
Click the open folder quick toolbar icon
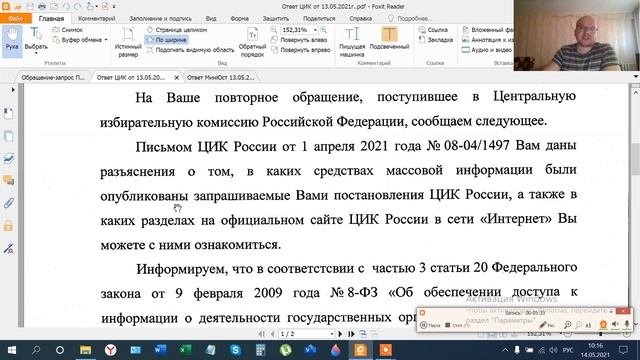[x=18, y=7]
